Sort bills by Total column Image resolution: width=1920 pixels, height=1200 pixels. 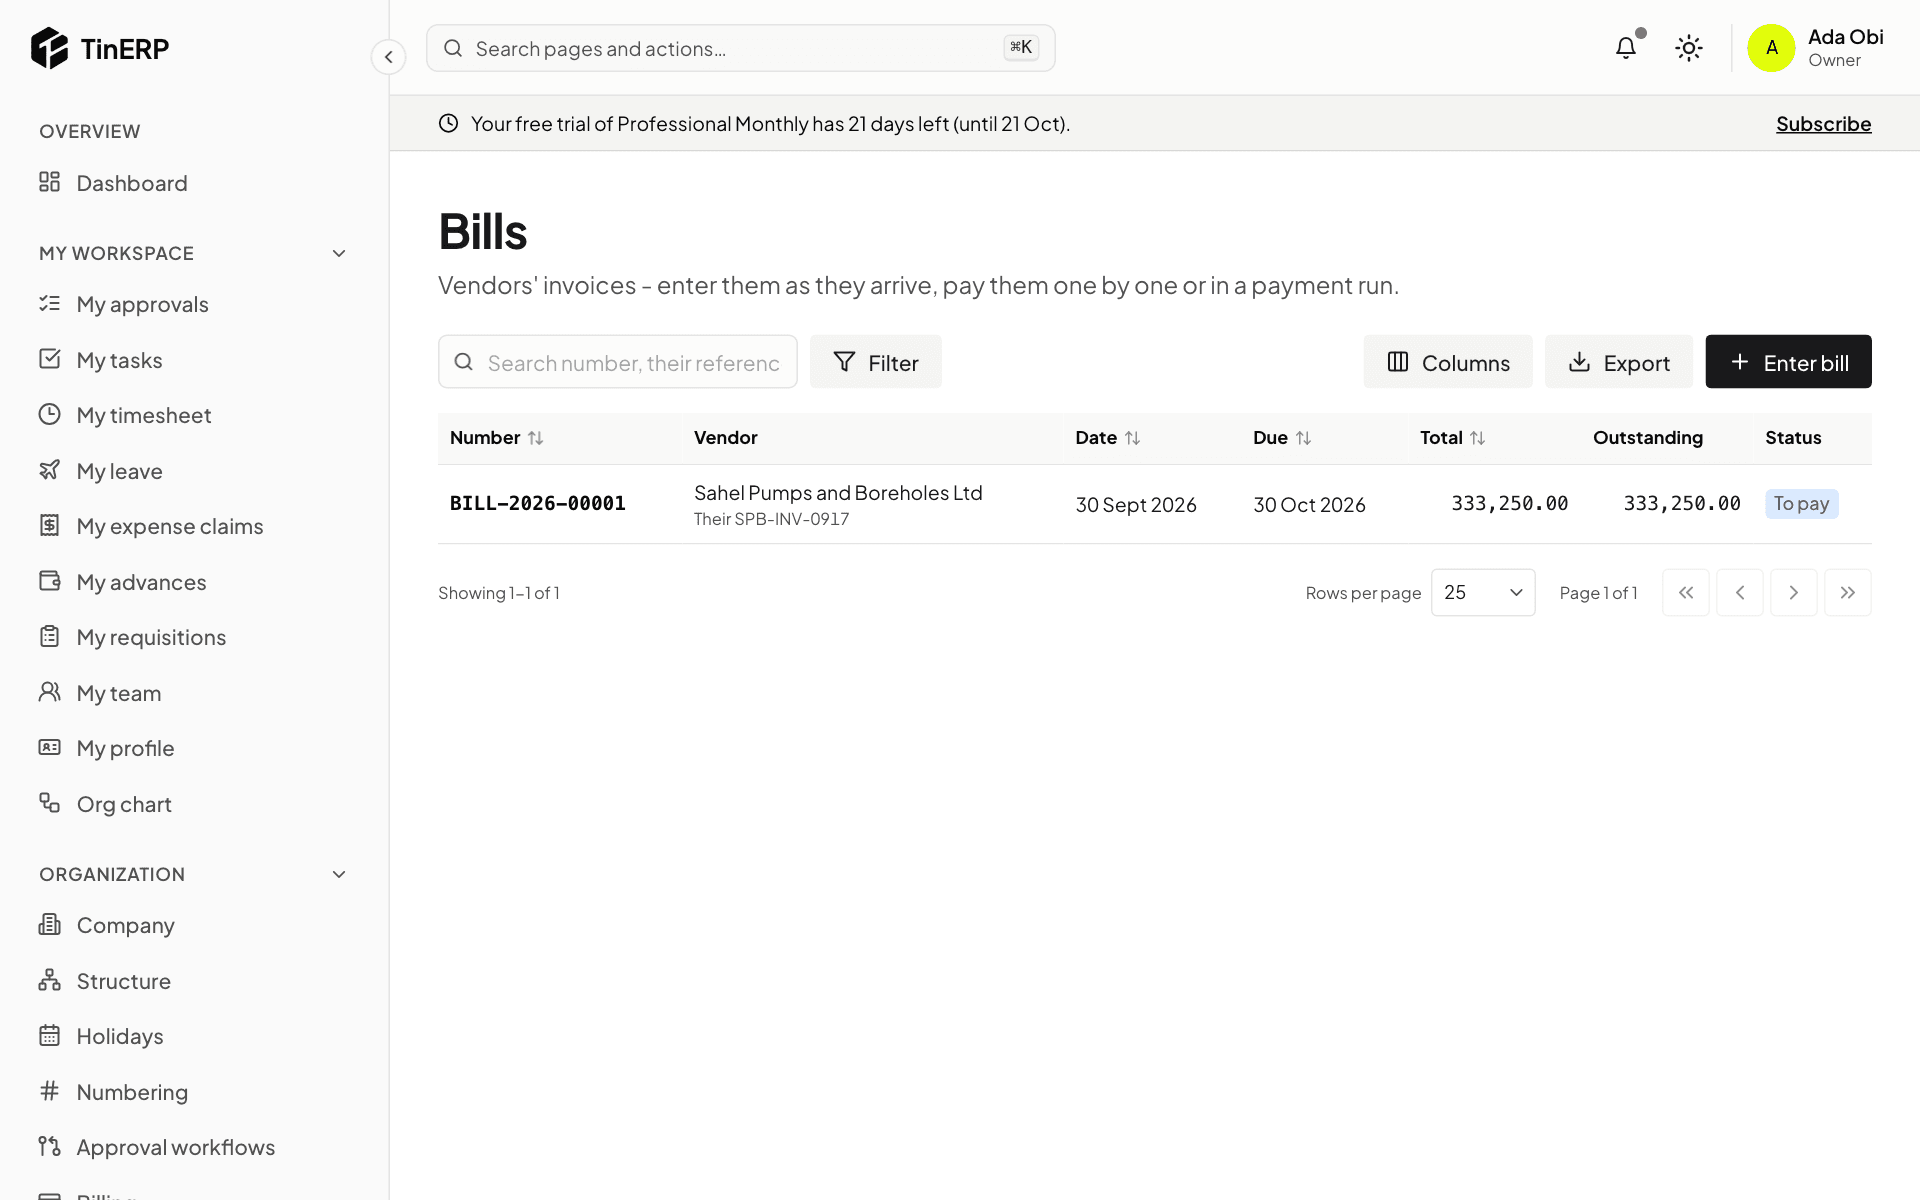coord(1453,438)
